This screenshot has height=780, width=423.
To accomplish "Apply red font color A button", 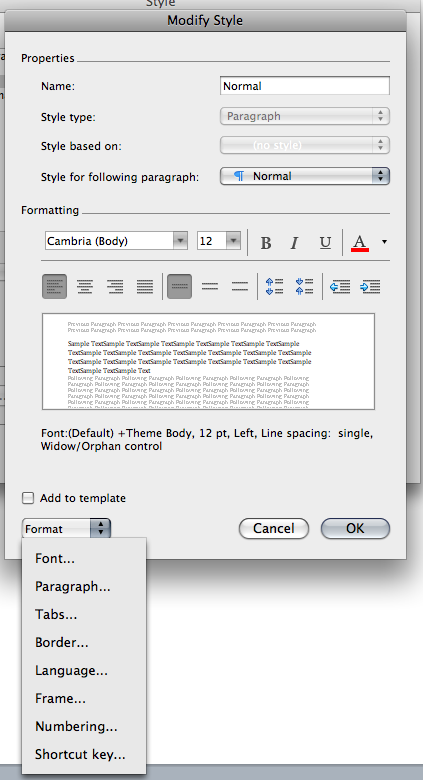I will point(360,242).
